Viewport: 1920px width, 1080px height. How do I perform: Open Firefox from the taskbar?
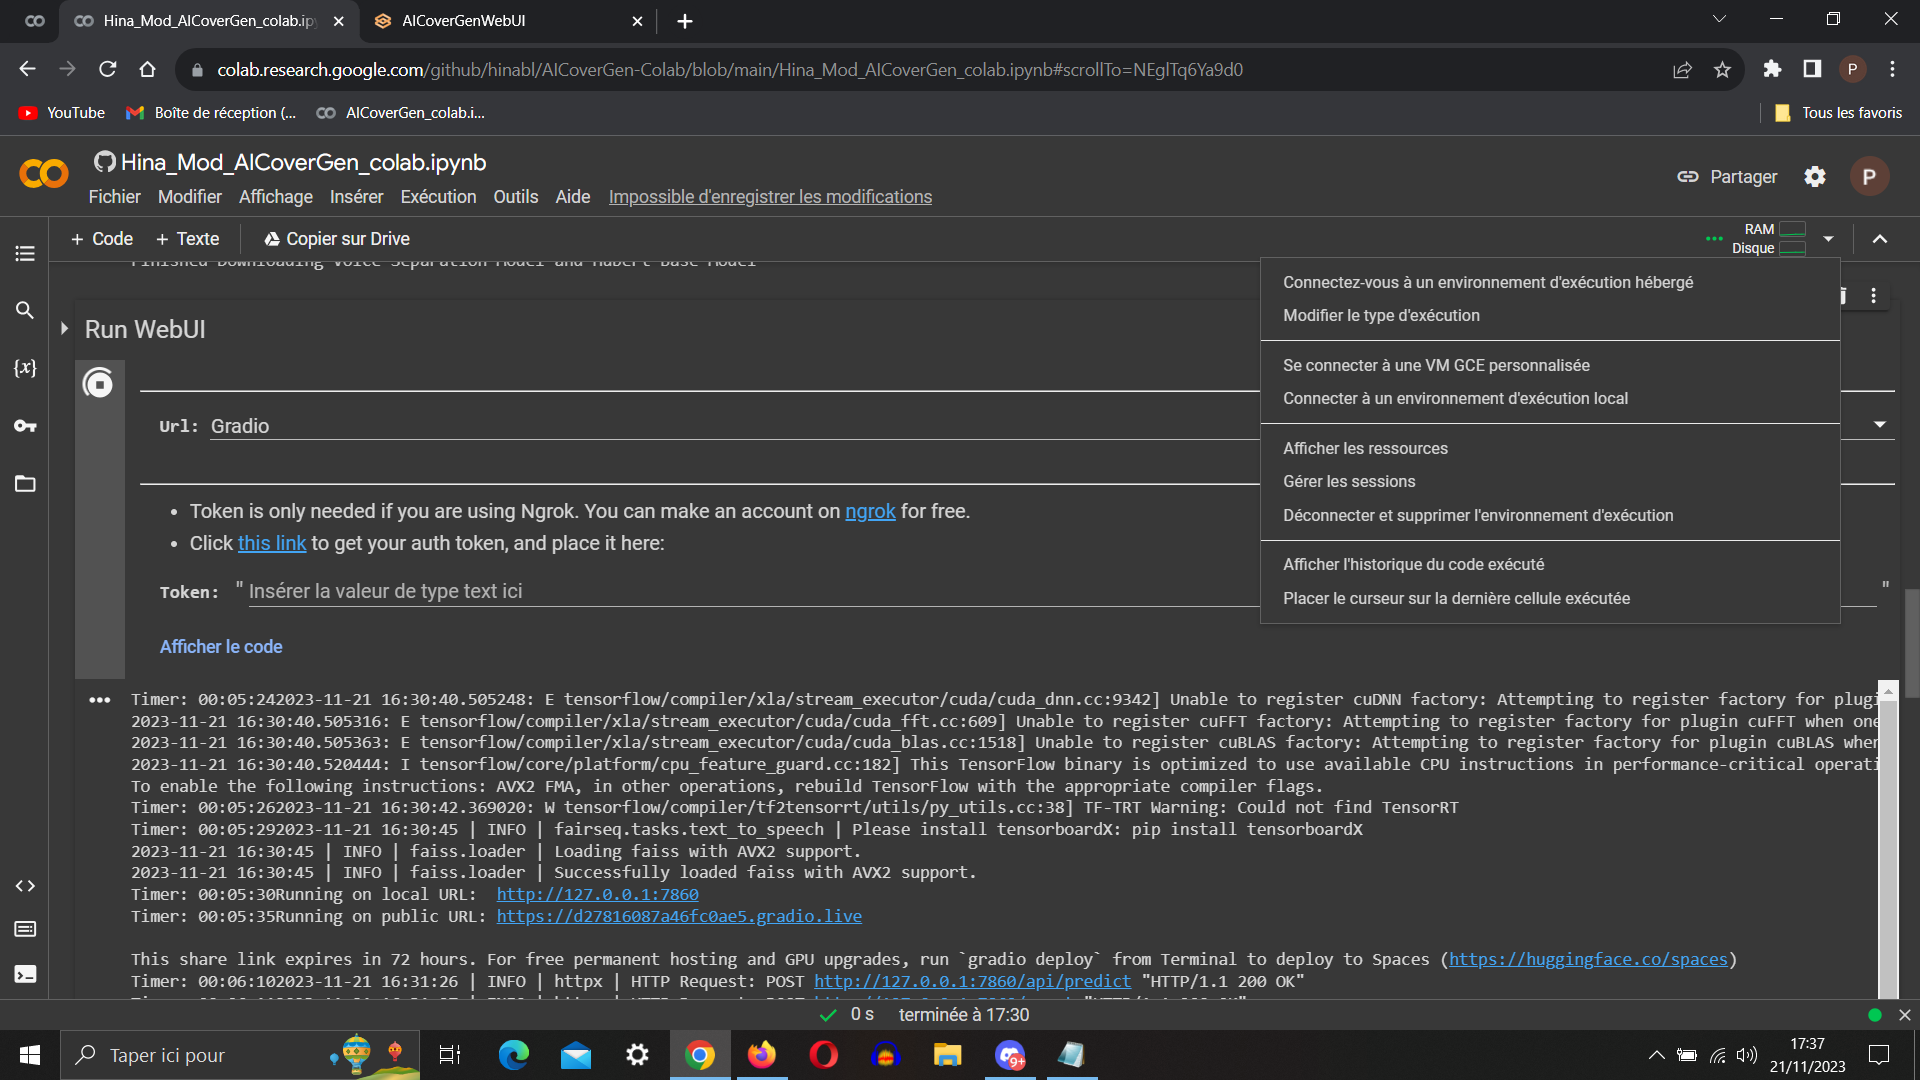762,1055
